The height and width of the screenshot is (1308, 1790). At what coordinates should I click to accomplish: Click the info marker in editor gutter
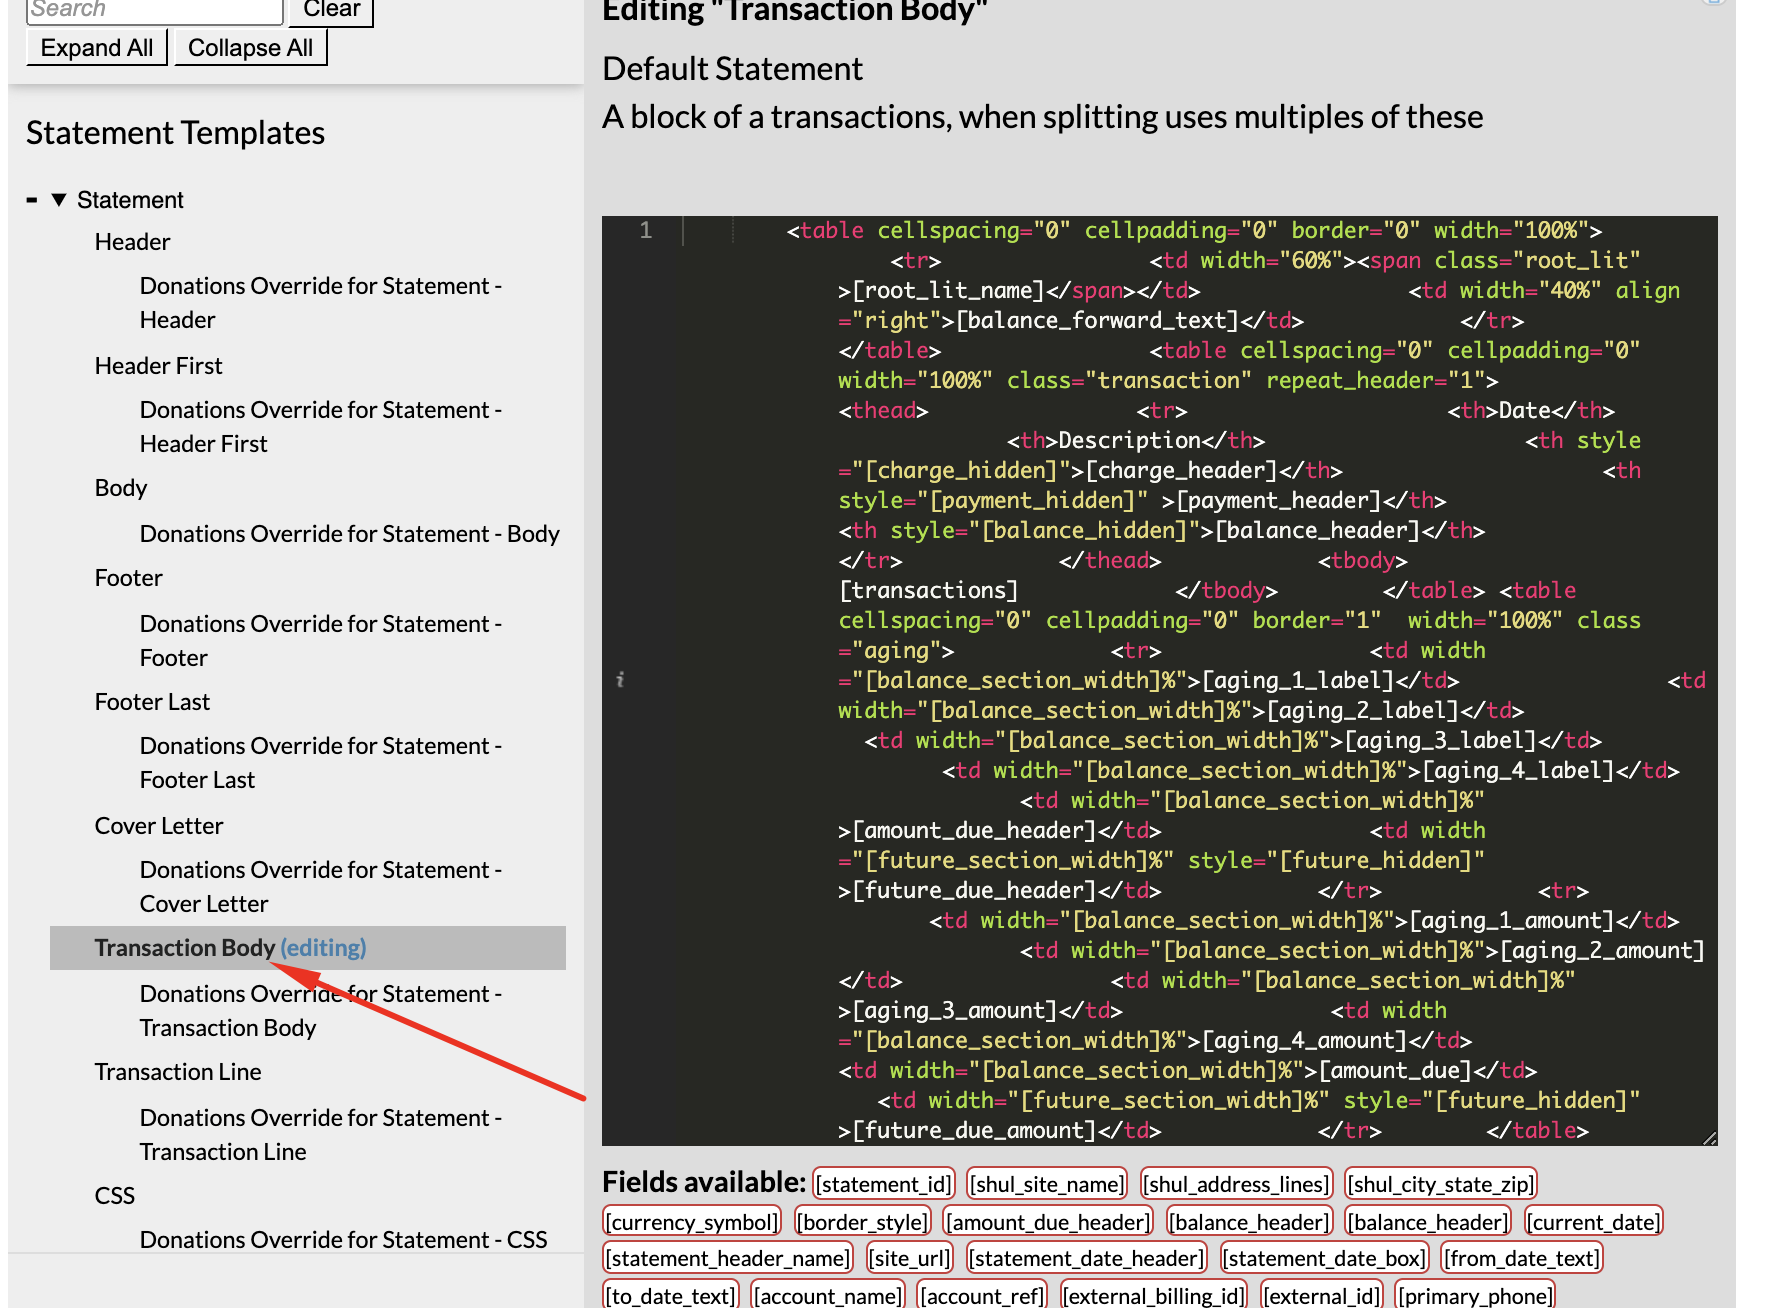620,680
